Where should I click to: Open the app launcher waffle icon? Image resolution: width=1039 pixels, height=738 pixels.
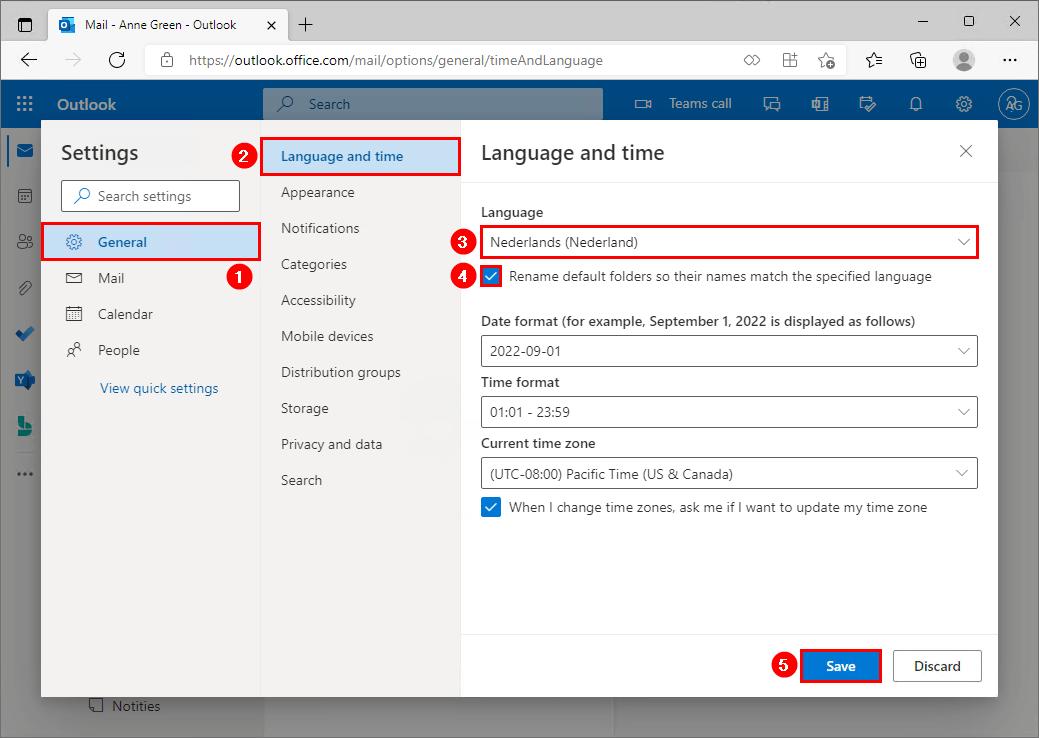tap(22, 103)
